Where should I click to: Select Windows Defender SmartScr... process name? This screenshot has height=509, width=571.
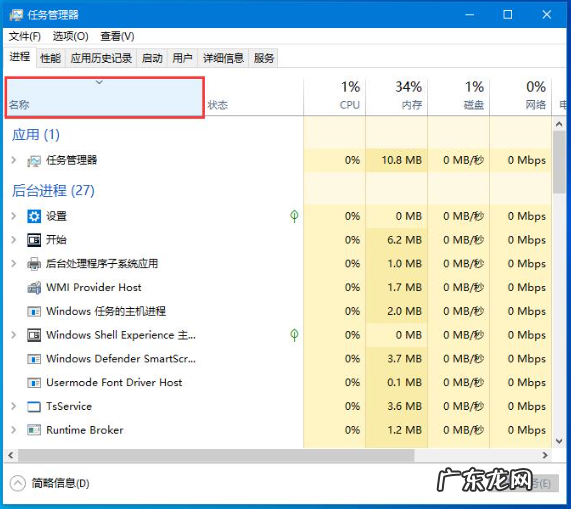(121, 359)
